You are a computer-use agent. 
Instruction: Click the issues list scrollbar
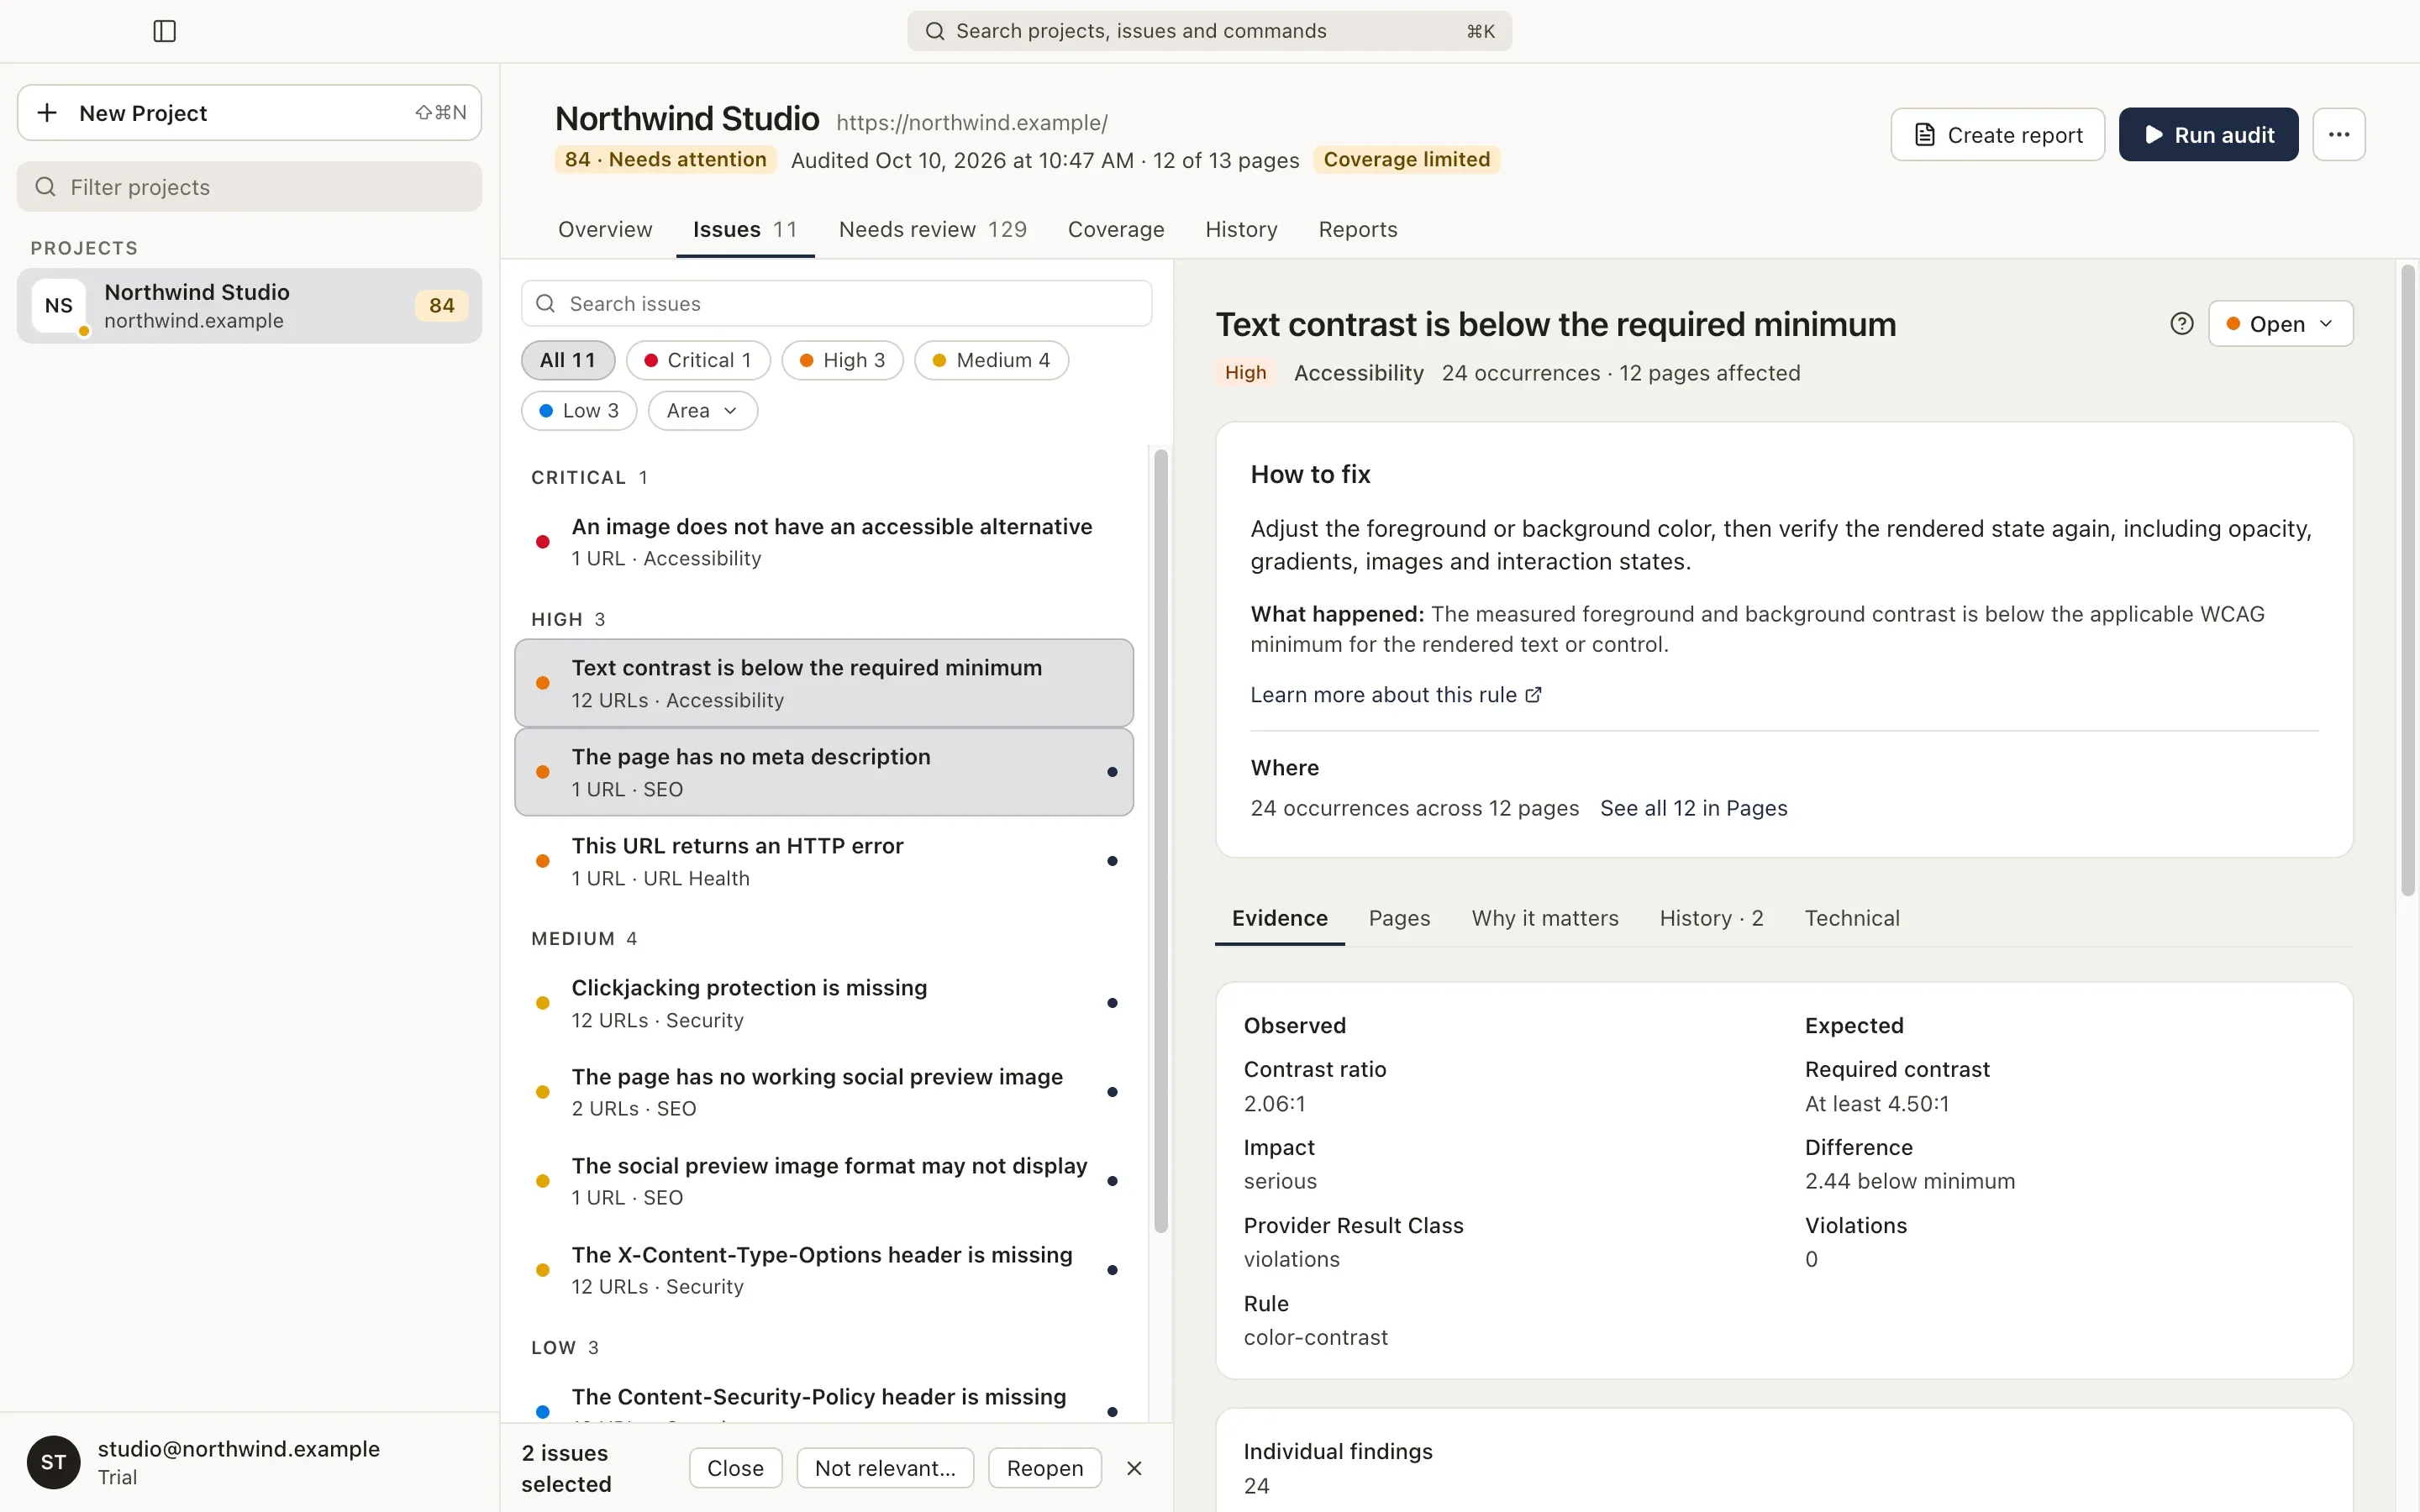coord(1160,840)
